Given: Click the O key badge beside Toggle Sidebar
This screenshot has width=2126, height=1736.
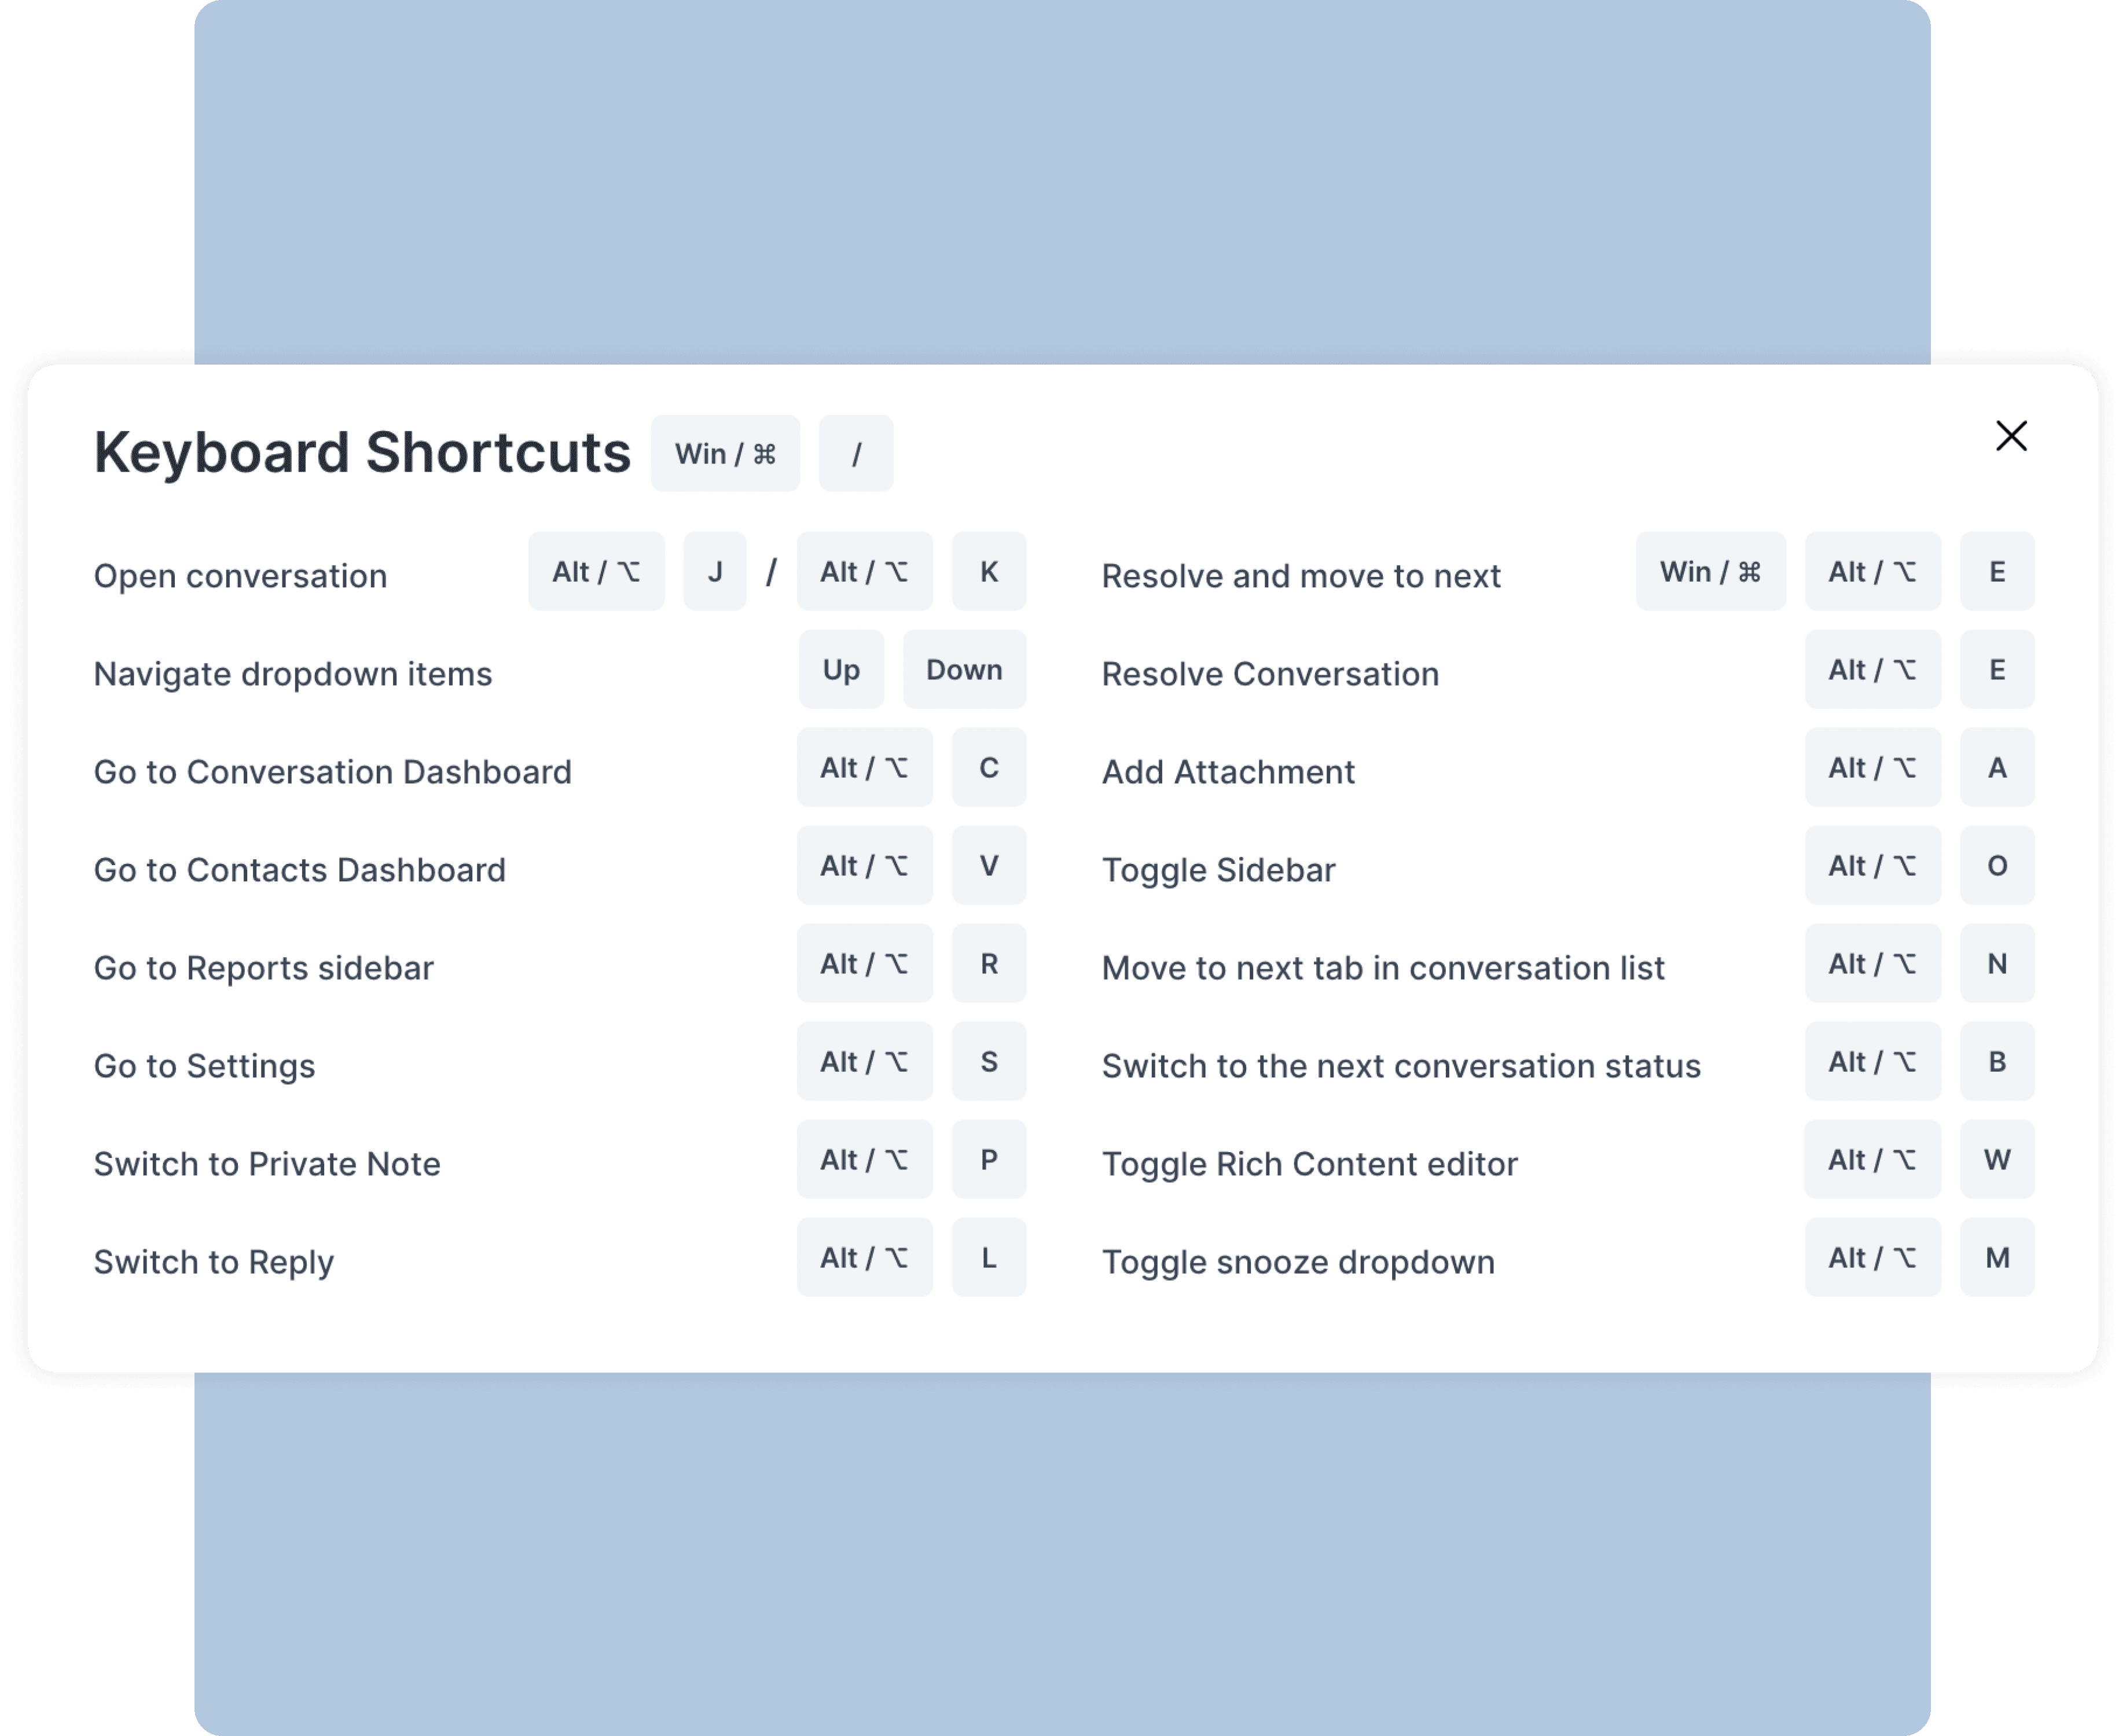Looking at the screenshot, I should (1996, 866).
